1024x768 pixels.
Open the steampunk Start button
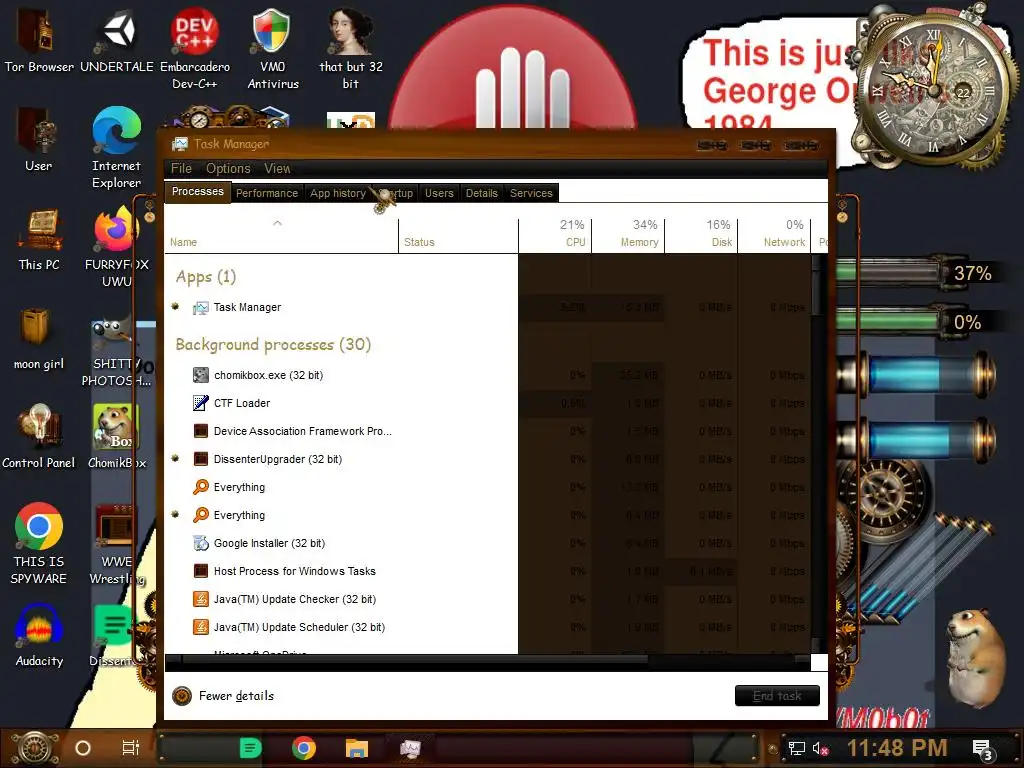click(35, 748)
